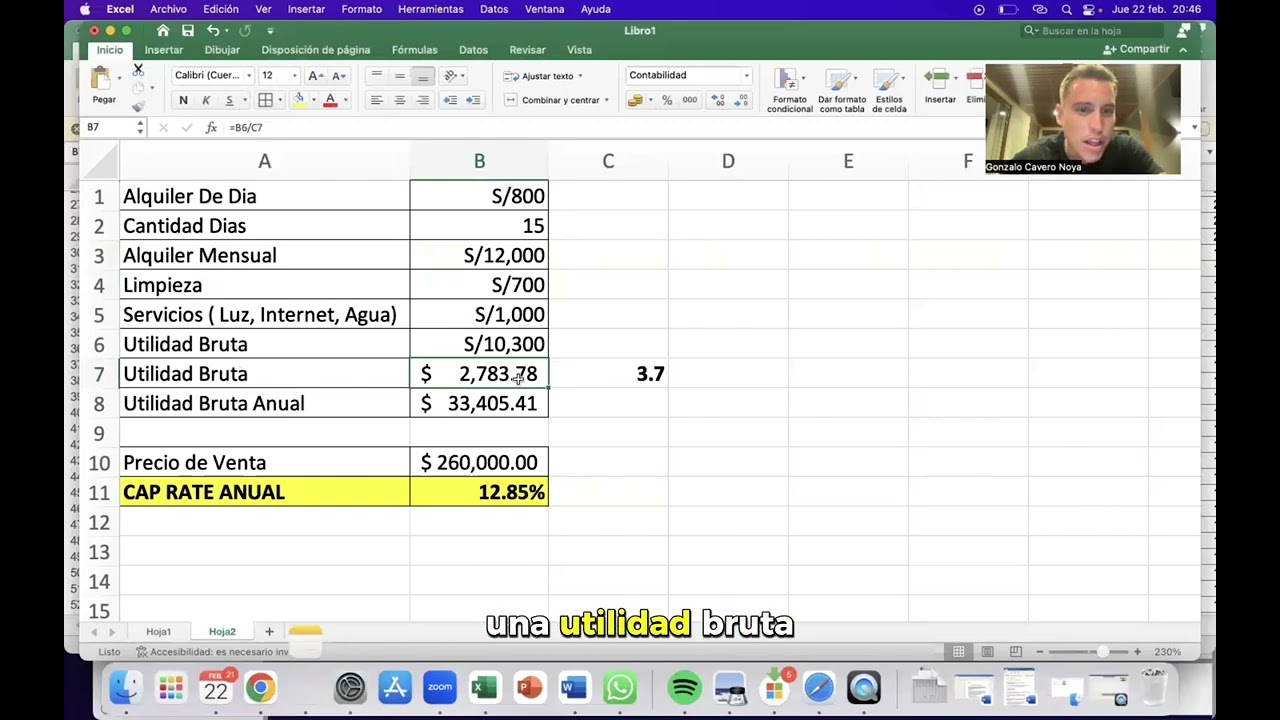Expand Combinar y centrar dropdown arrow
The height and width of the screenshot is (720, 1280).
click(x=606, y=100)
